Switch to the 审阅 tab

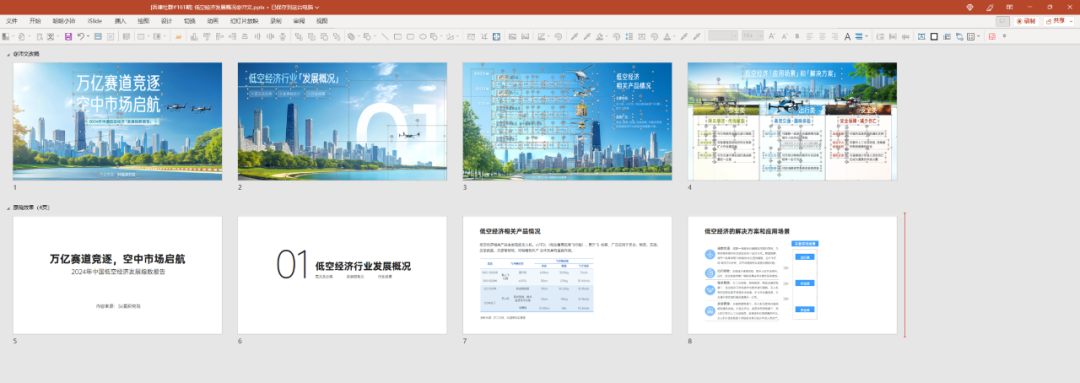[x=299, y=21]
